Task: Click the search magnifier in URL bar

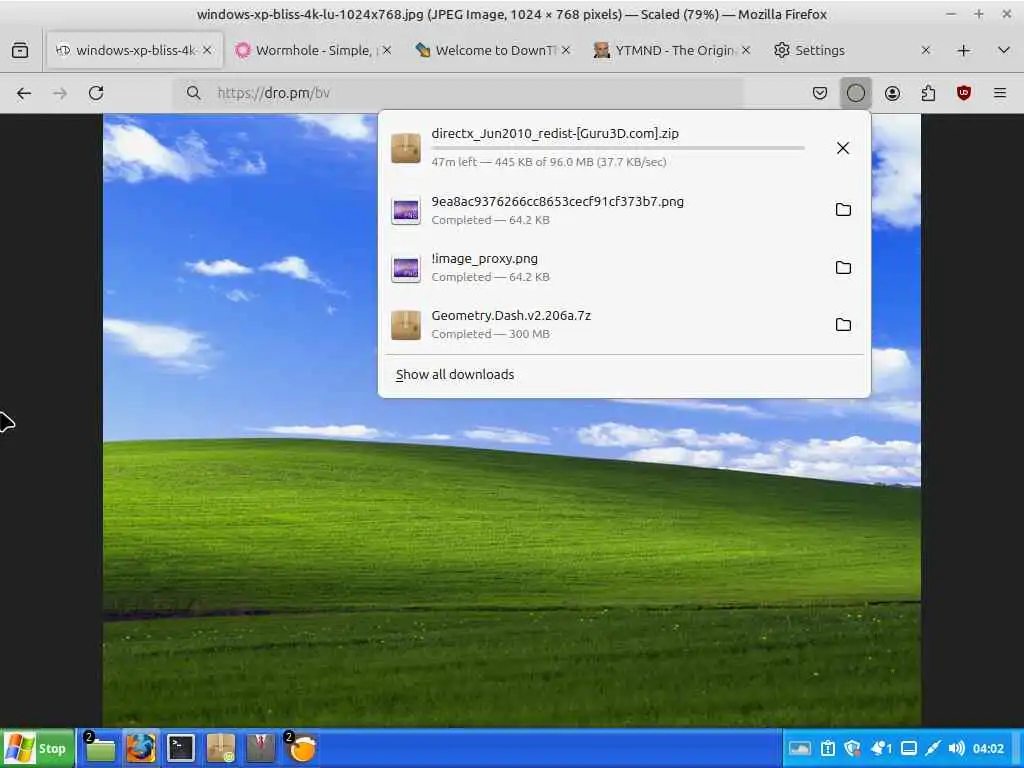Action: tap(193, 93)
